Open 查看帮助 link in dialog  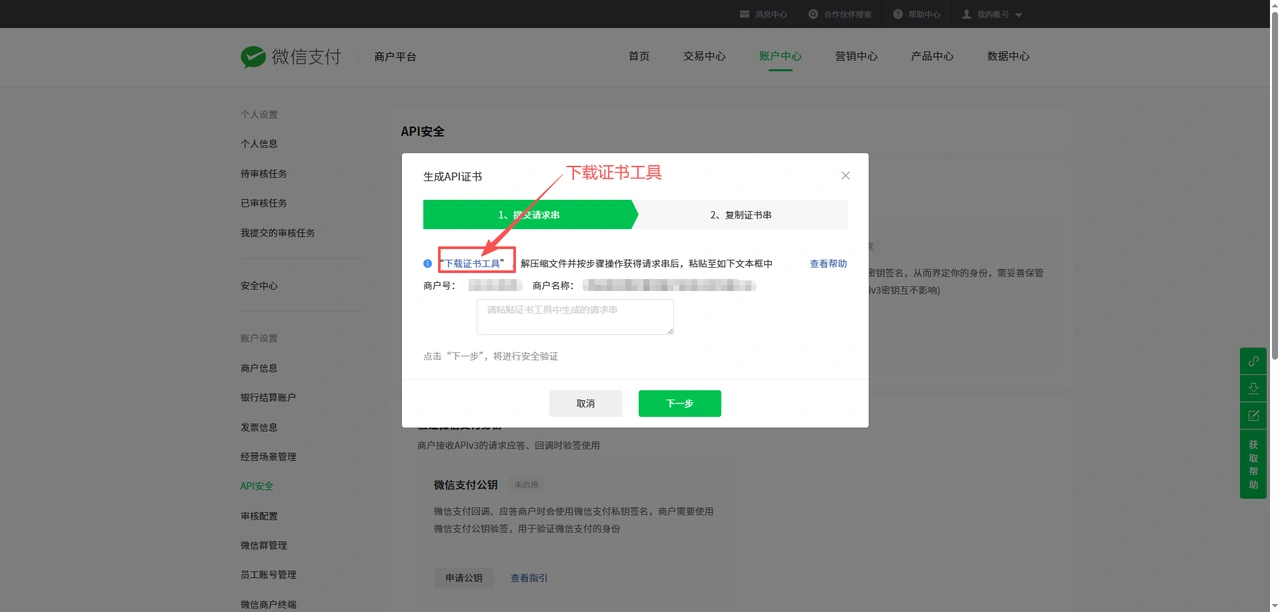[828, 264]
